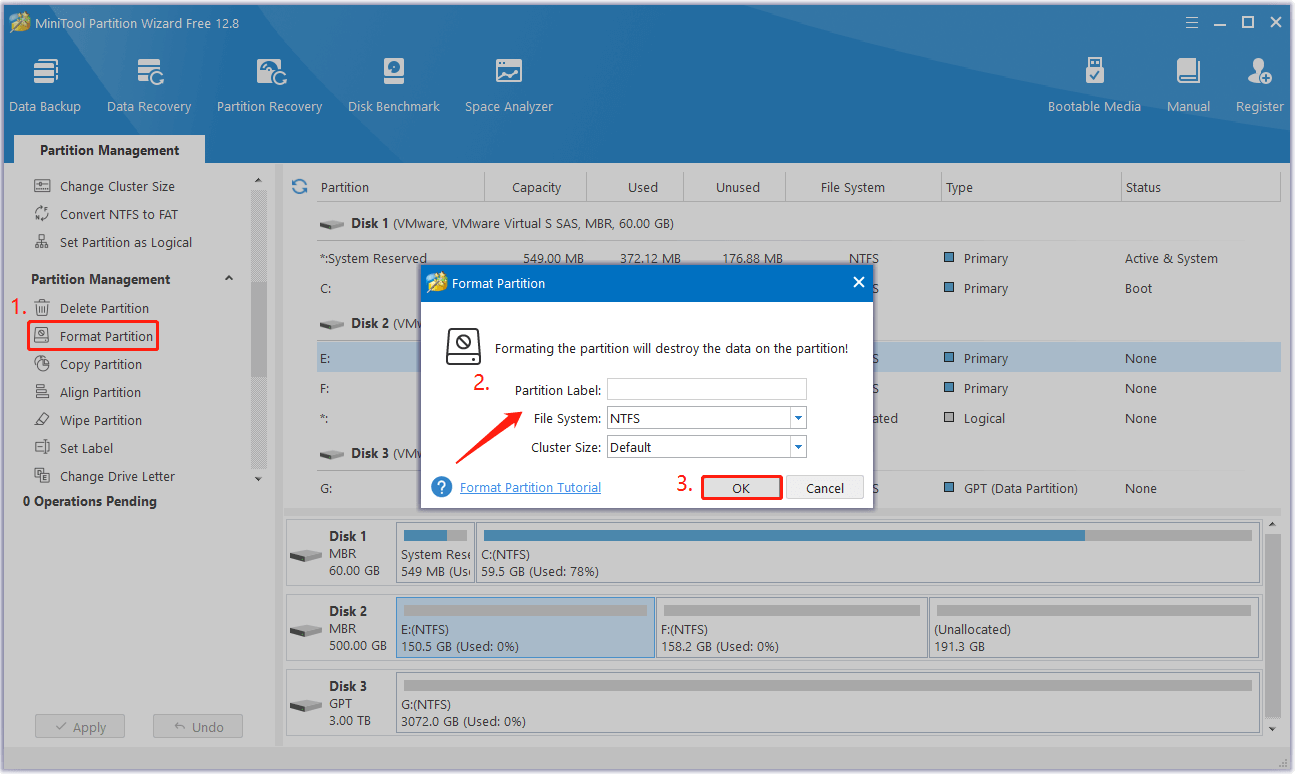The width and height of the screenshot is (1296, 776).
Task: Select System Reserved partition row
Action: tap(798, 258)
